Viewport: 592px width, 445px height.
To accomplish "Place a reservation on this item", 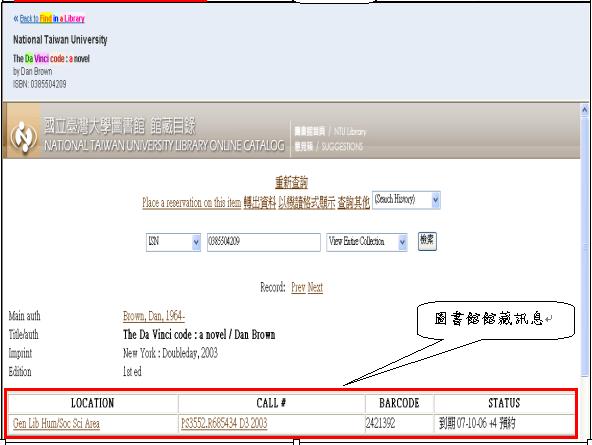I will (191, 203).
